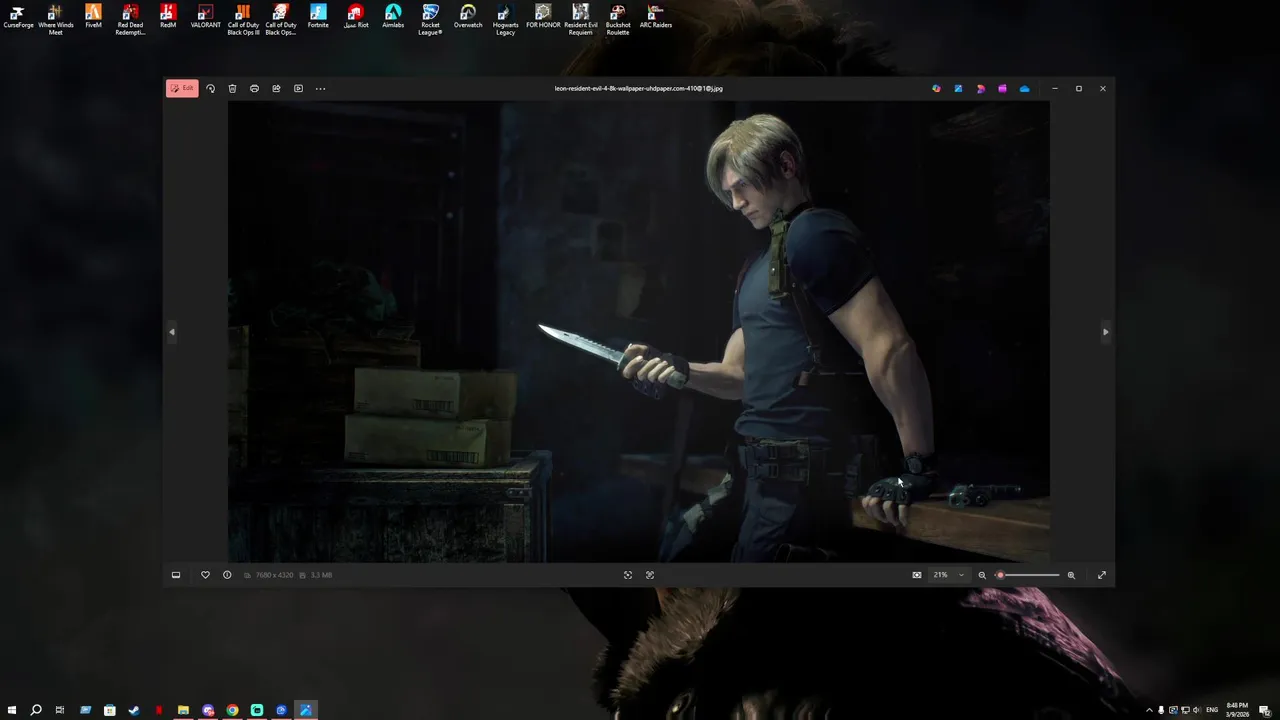Open Hogwarts Legacy desktop shortcut

[505, 19]
